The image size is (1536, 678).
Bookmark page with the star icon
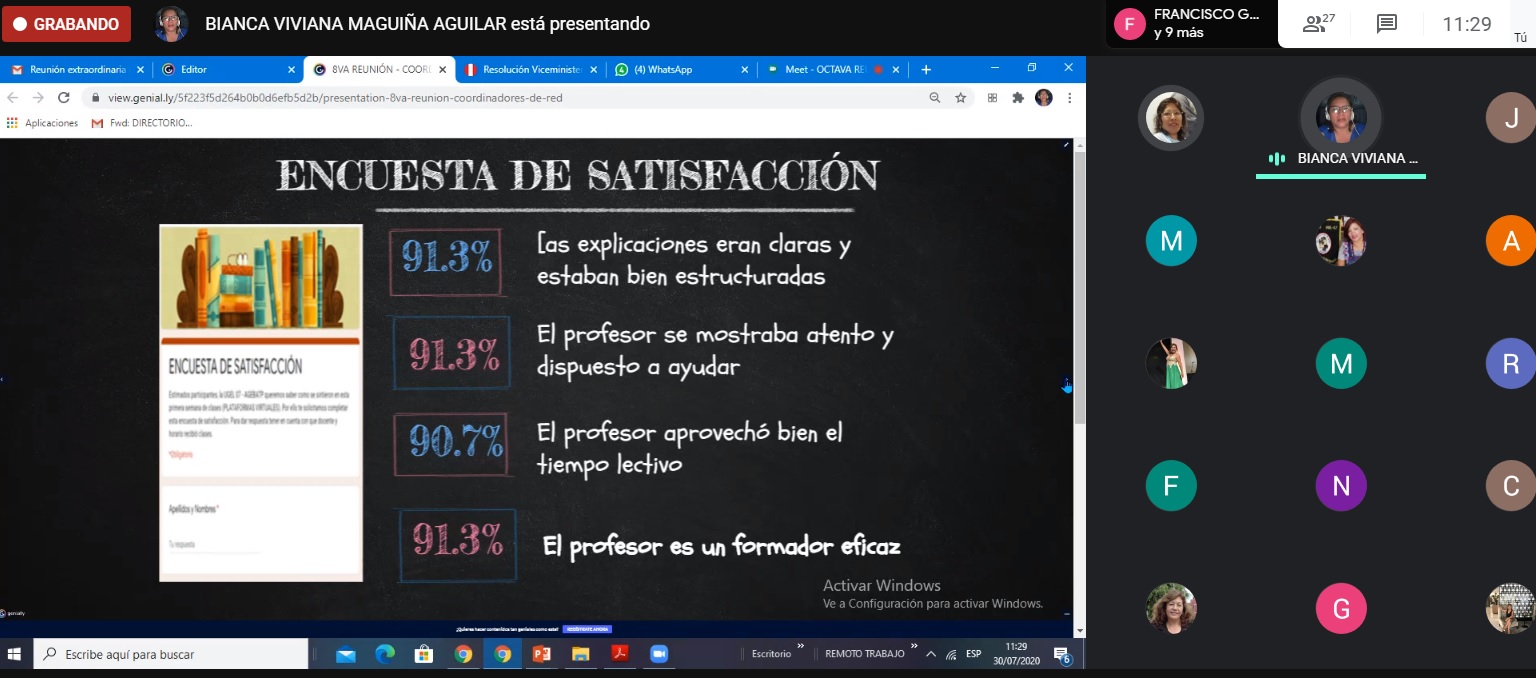[960, 98]
